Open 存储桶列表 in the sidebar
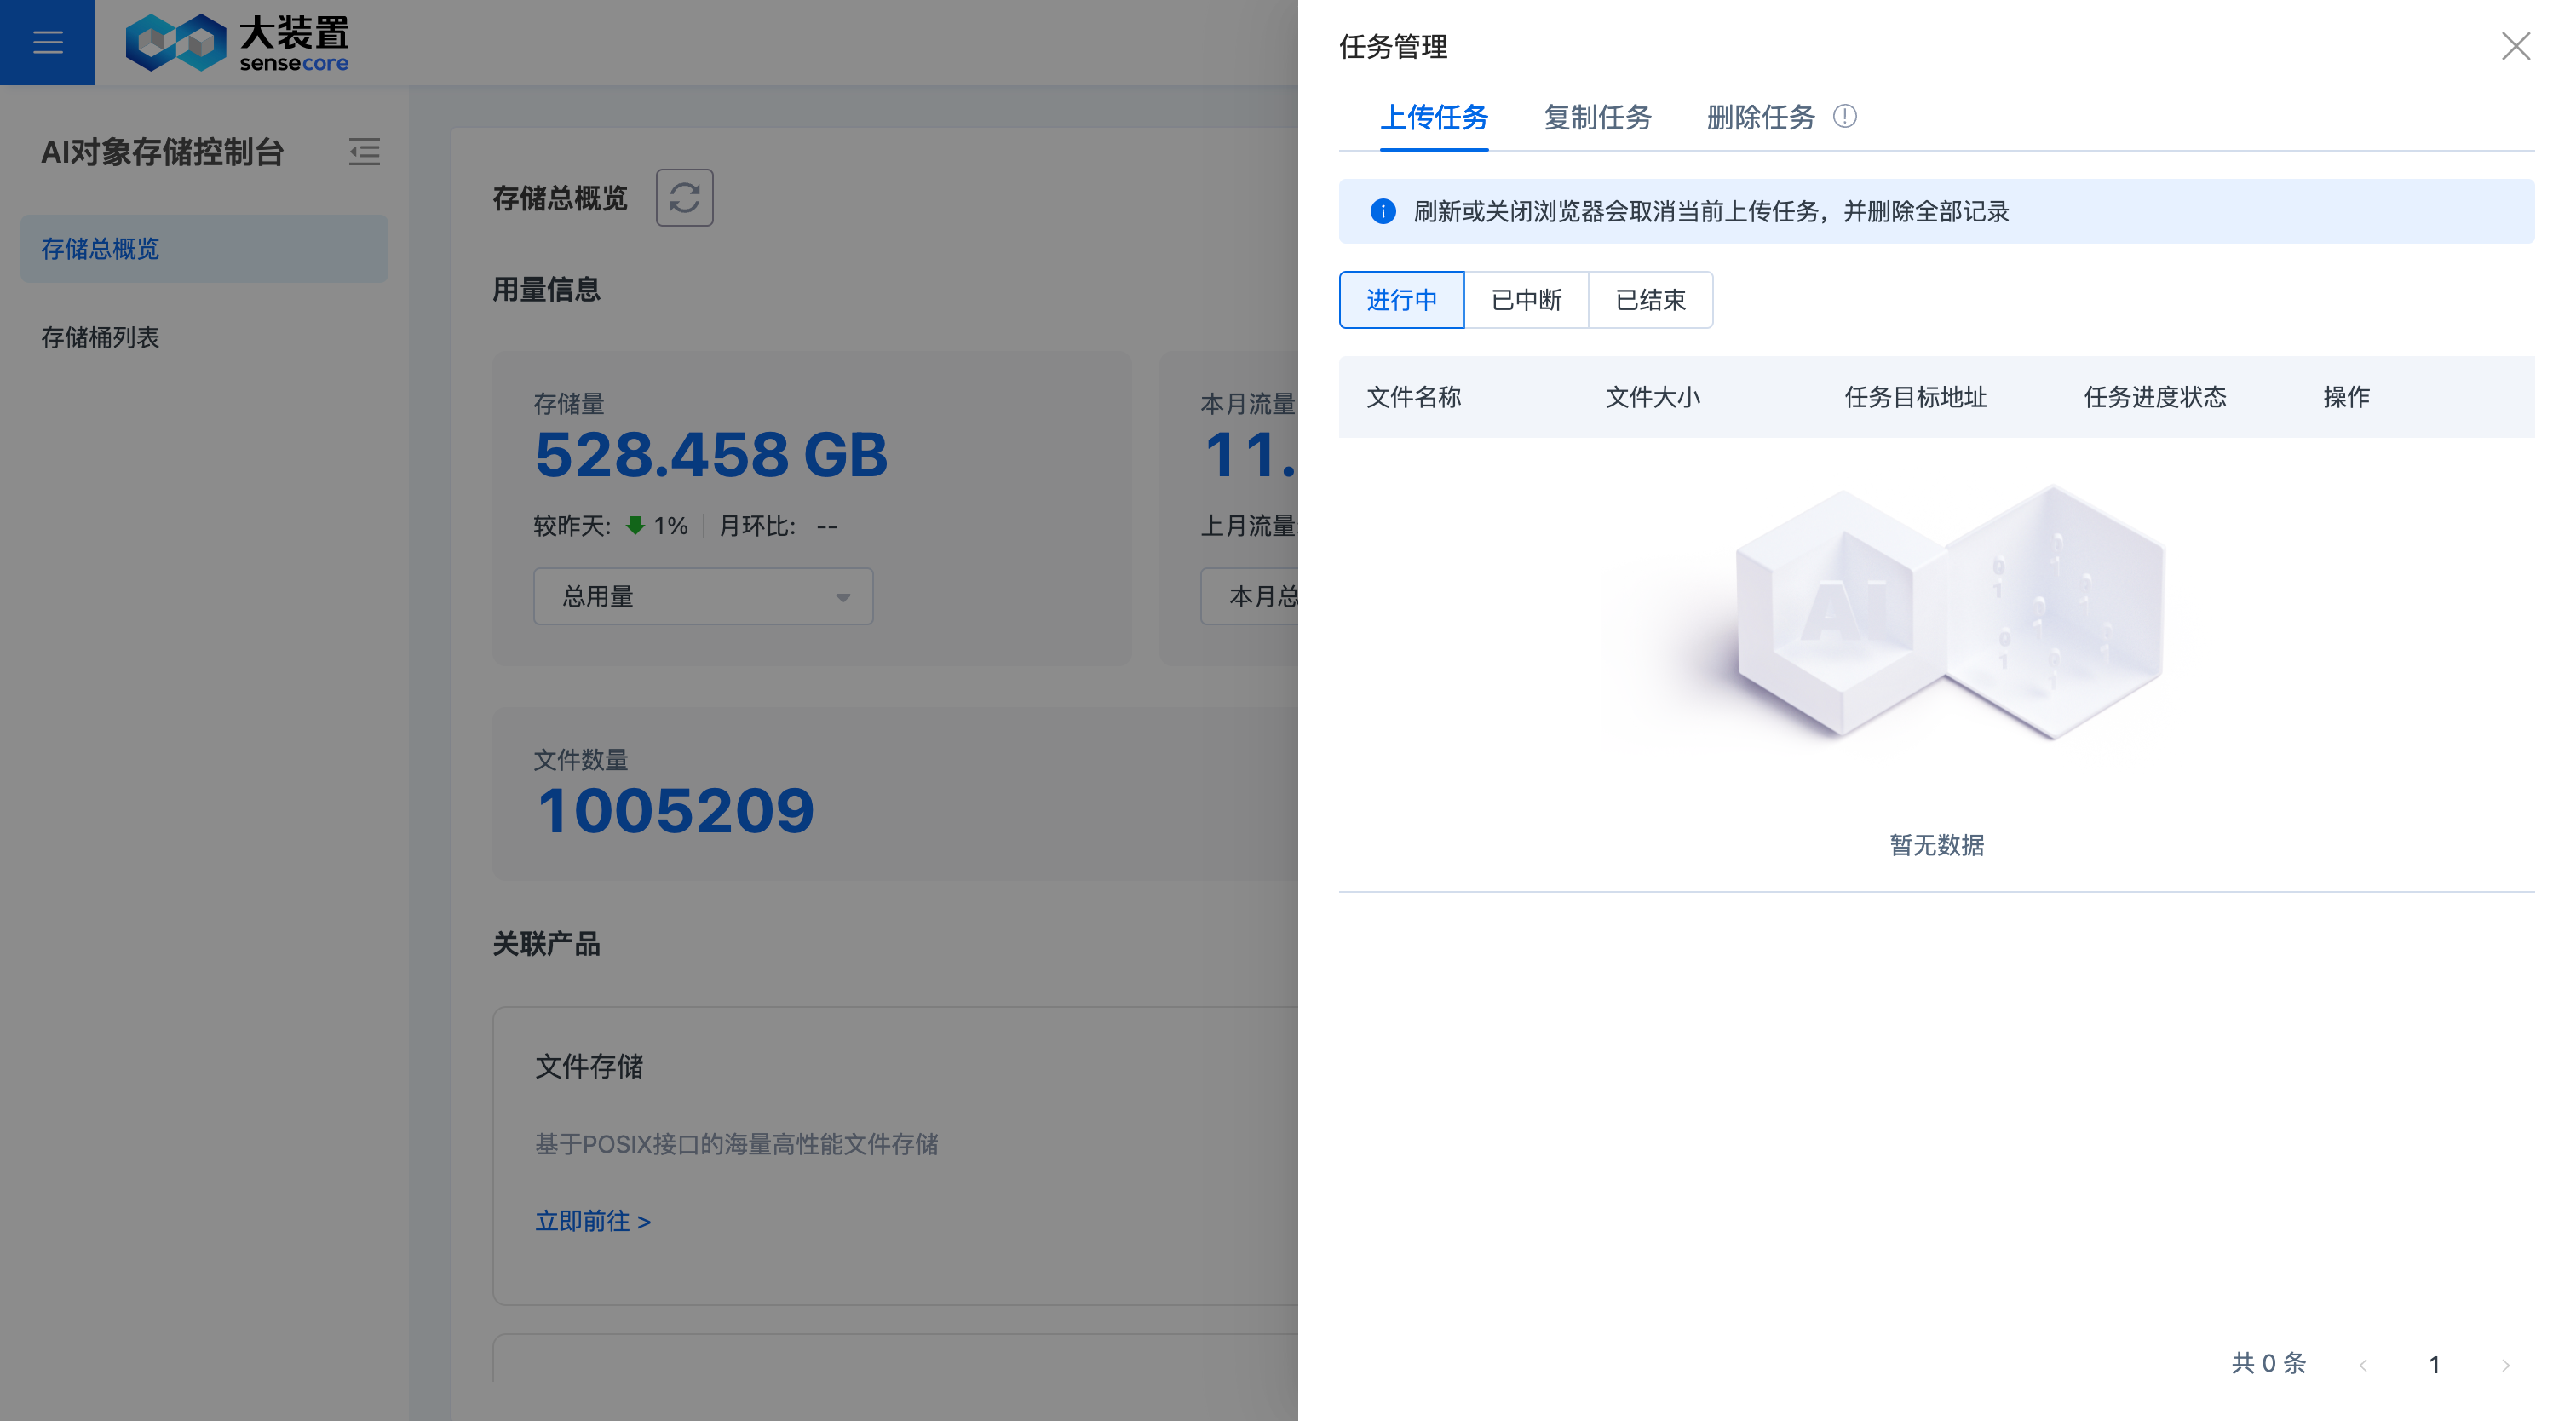The height and width of the screenshot is (1421, 2576). (x=100, y=338)
